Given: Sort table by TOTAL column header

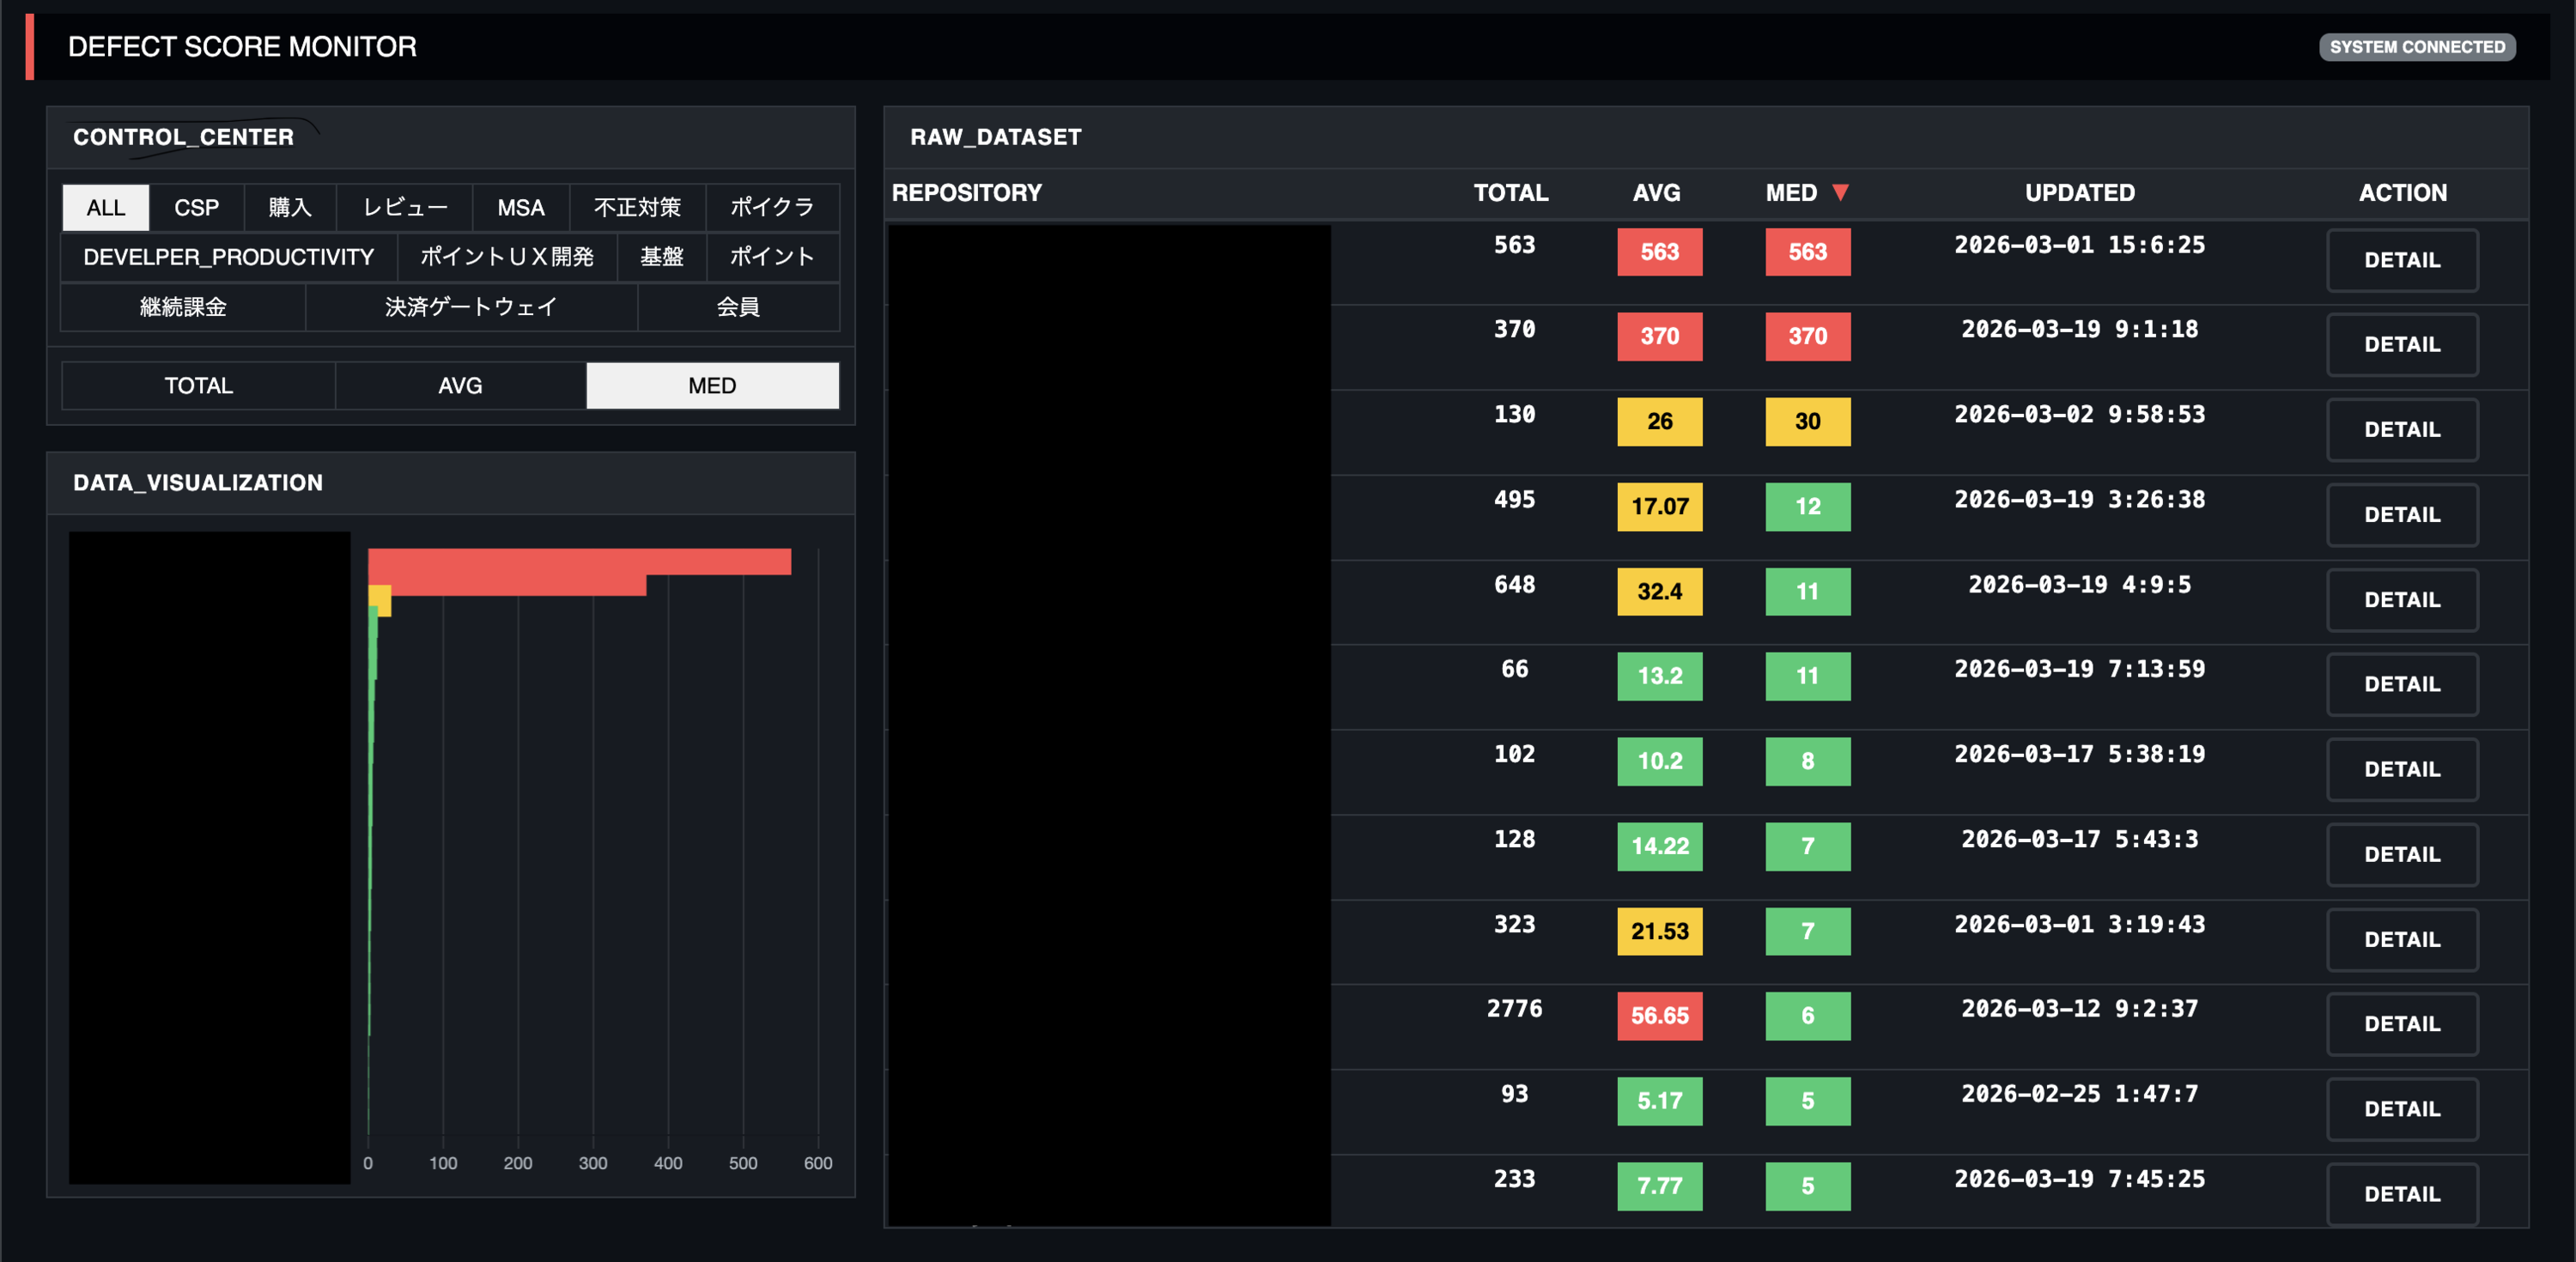Looking at the screenshot, I should tap(1510, 192).
